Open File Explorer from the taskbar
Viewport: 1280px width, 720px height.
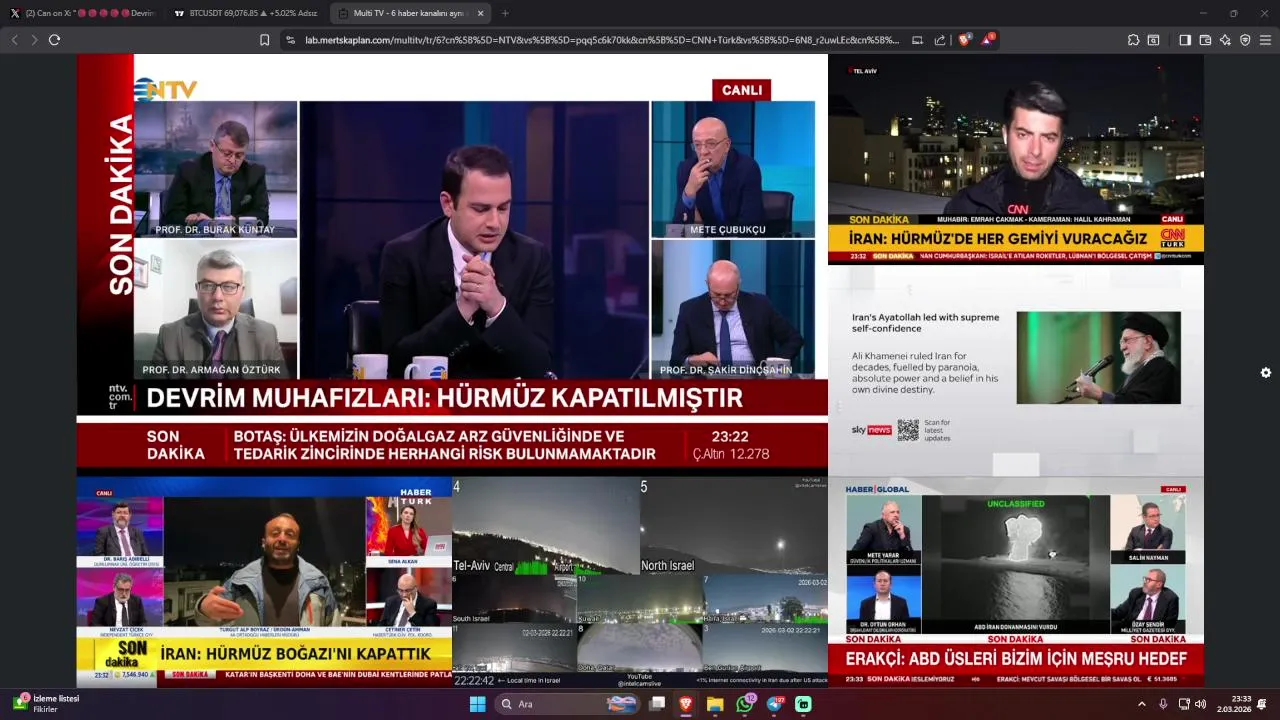[x=715, y=704]
